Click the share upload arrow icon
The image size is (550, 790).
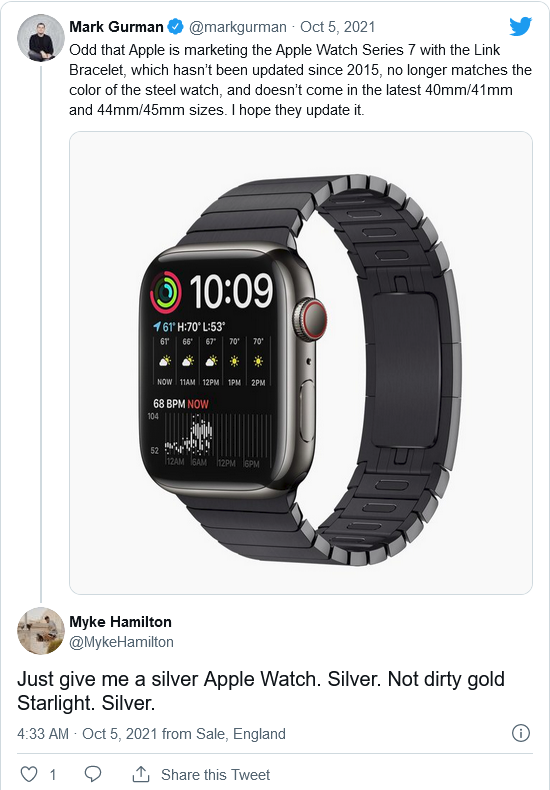pyautogui.click(x=141, y=774)
